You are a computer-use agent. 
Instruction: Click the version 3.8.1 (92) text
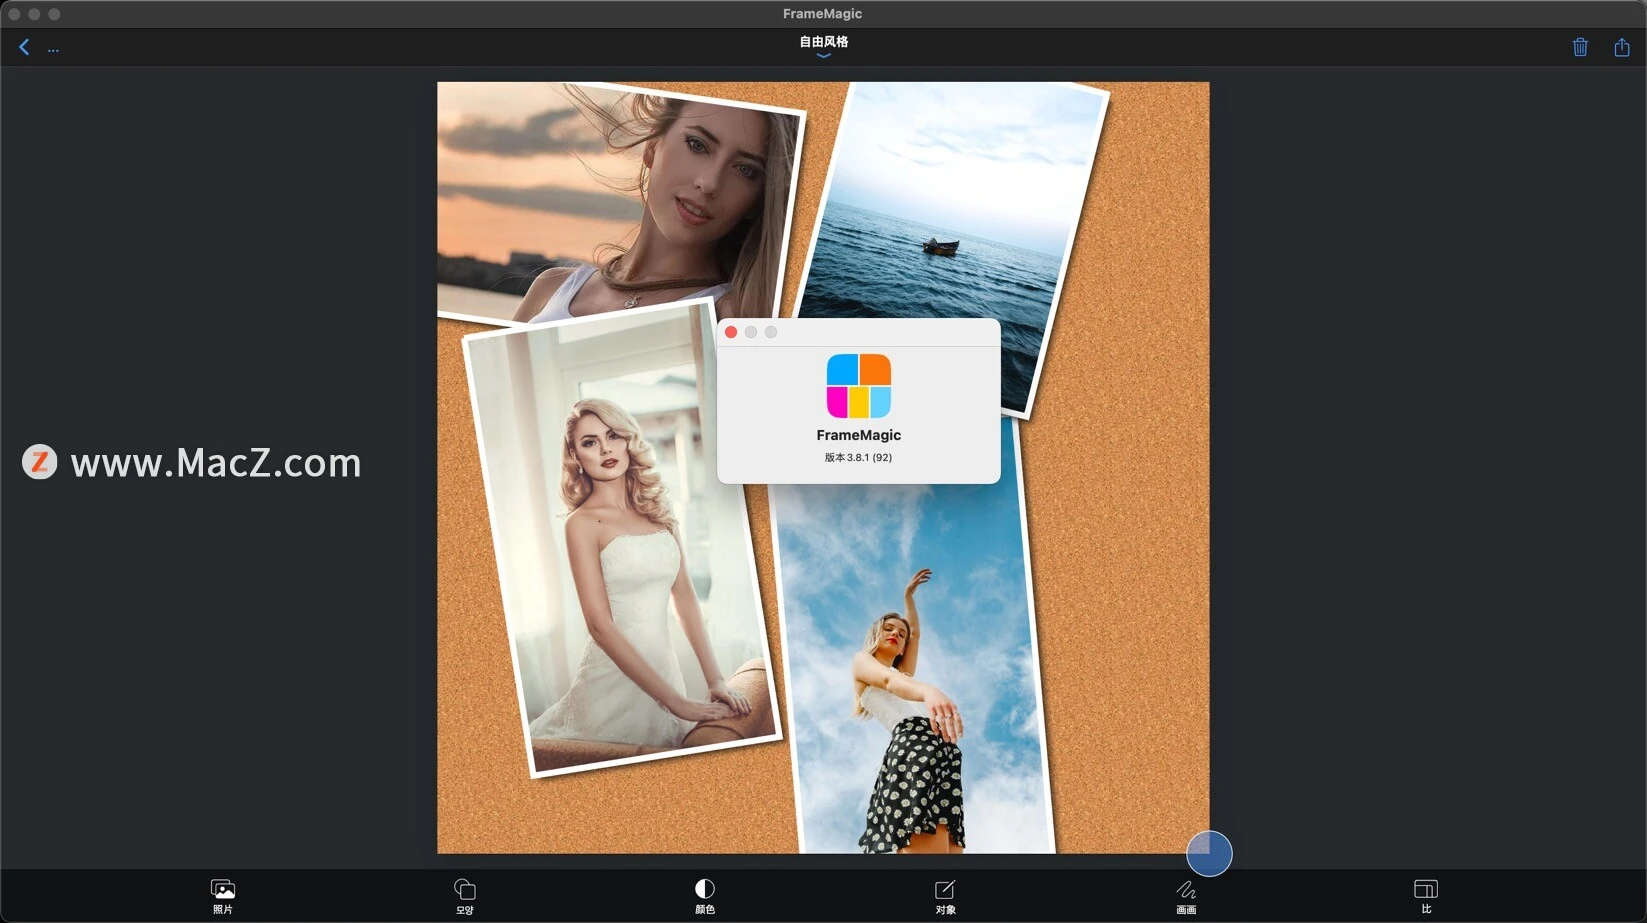tap(858, 458)
